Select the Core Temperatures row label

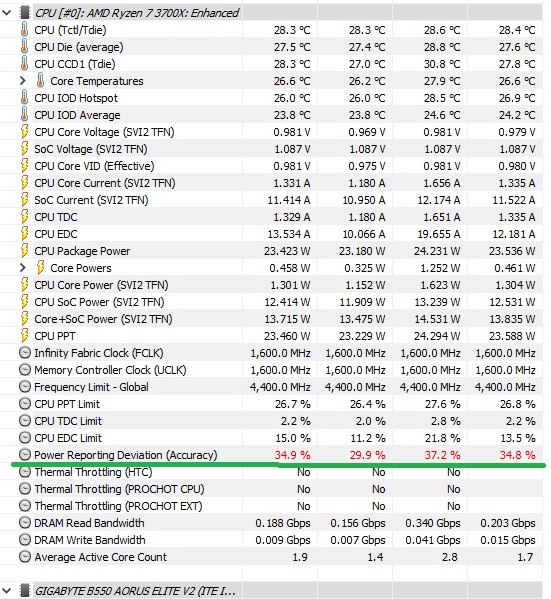tap(97, 81)
